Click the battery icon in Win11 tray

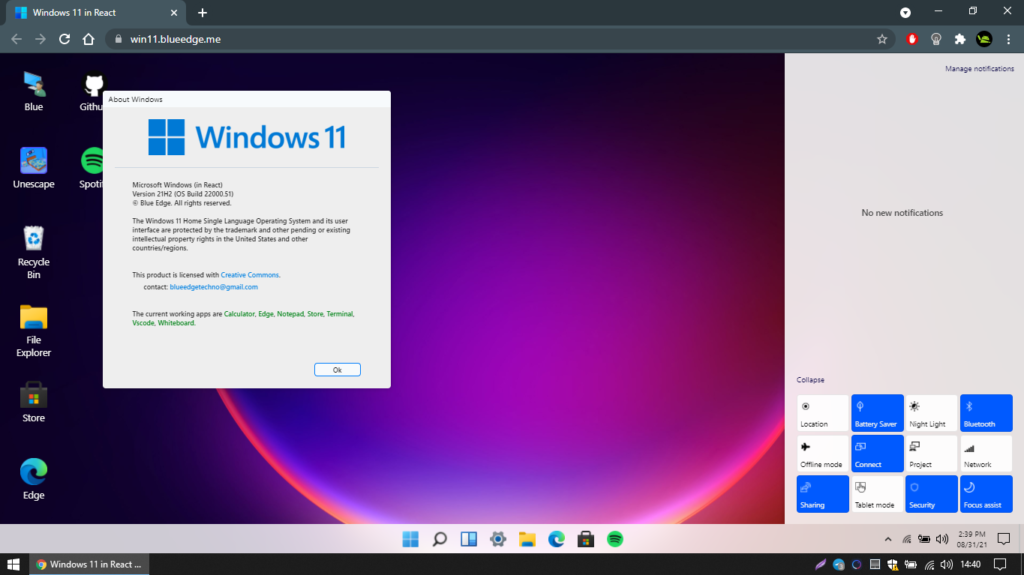coord(924,539)
